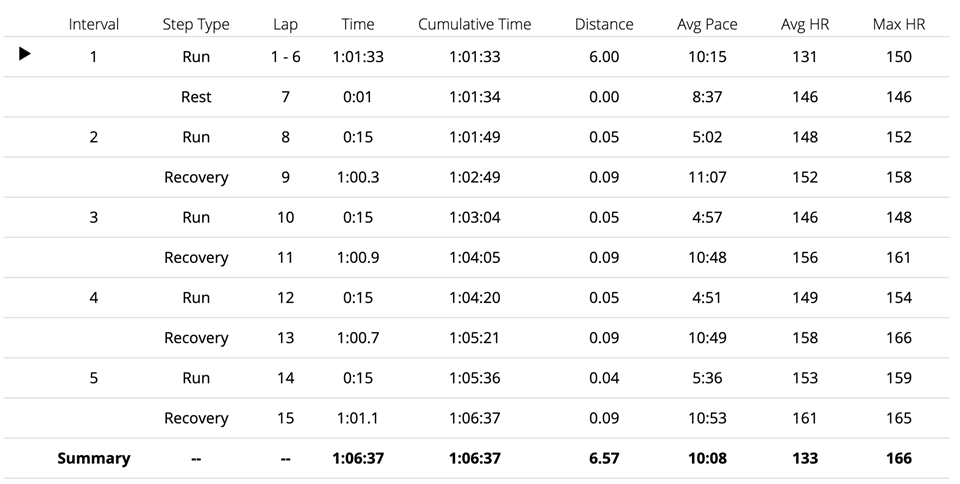The image size is (960, 484).
Task: Click the Rest row for lap 7
Action: [476, 97]
